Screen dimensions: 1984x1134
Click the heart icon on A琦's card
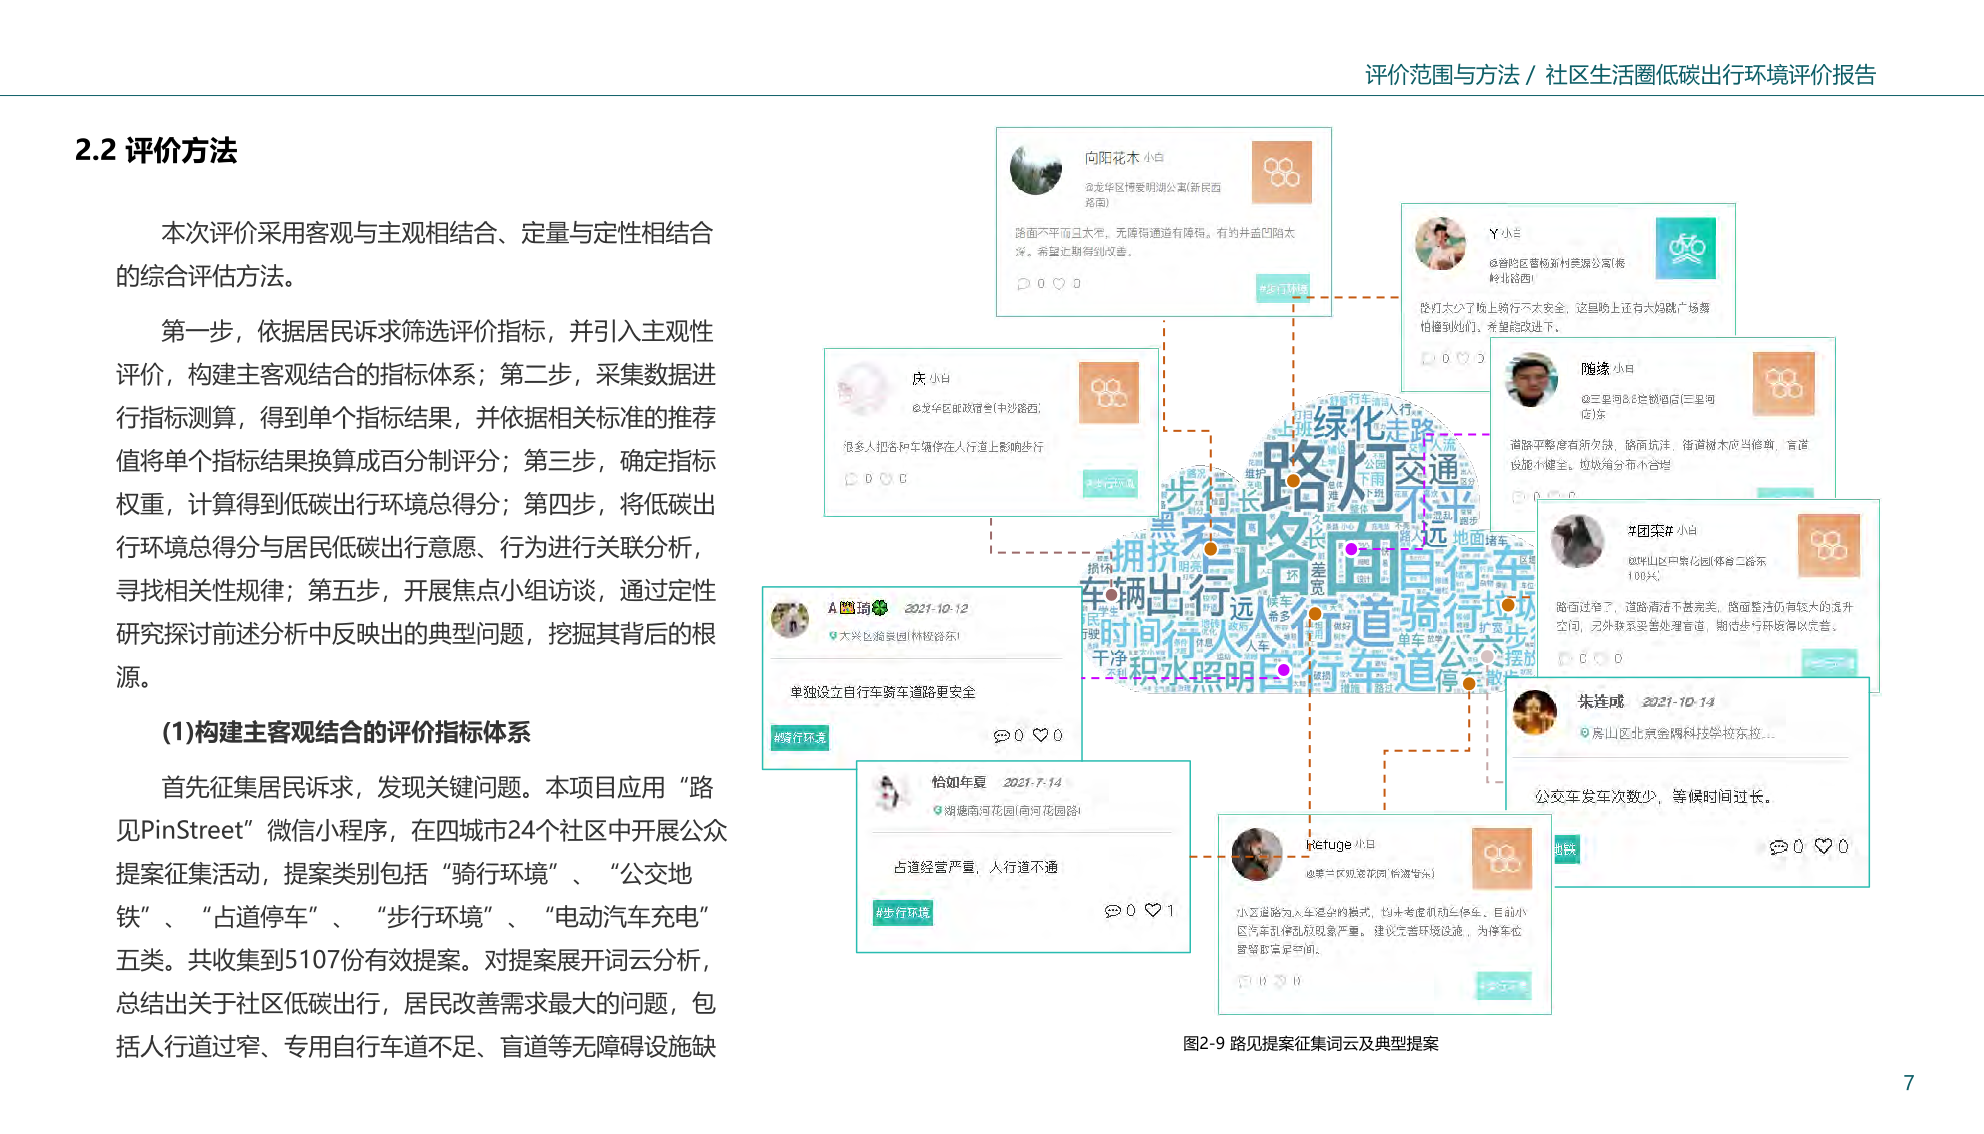pos(1040,735)
